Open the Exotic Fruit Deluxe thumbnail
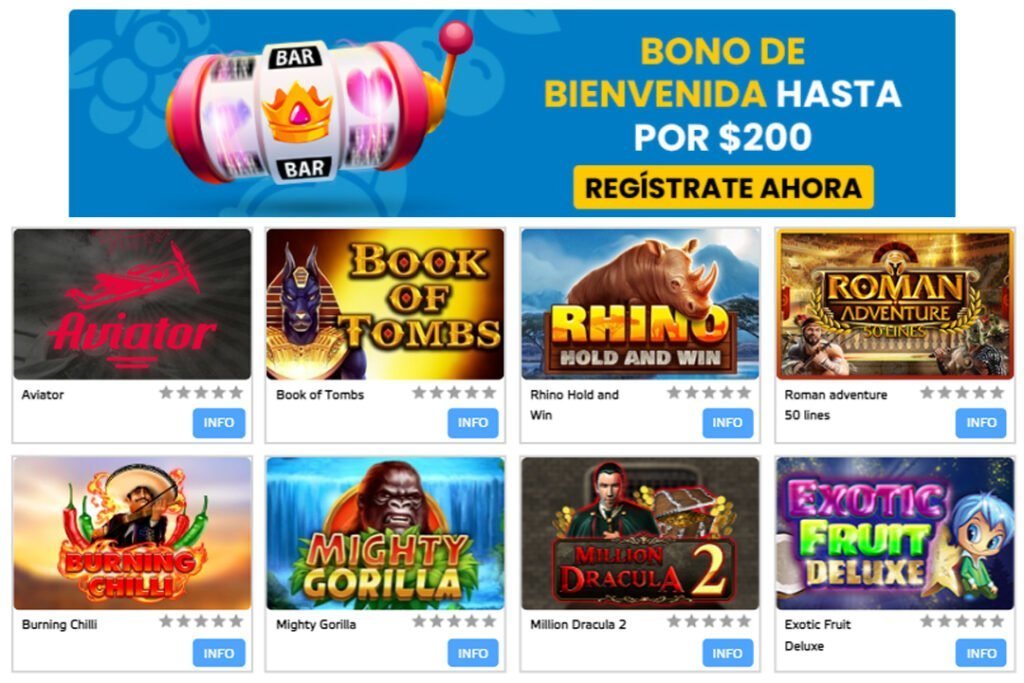1024x683 pixels. click(895, 533)
